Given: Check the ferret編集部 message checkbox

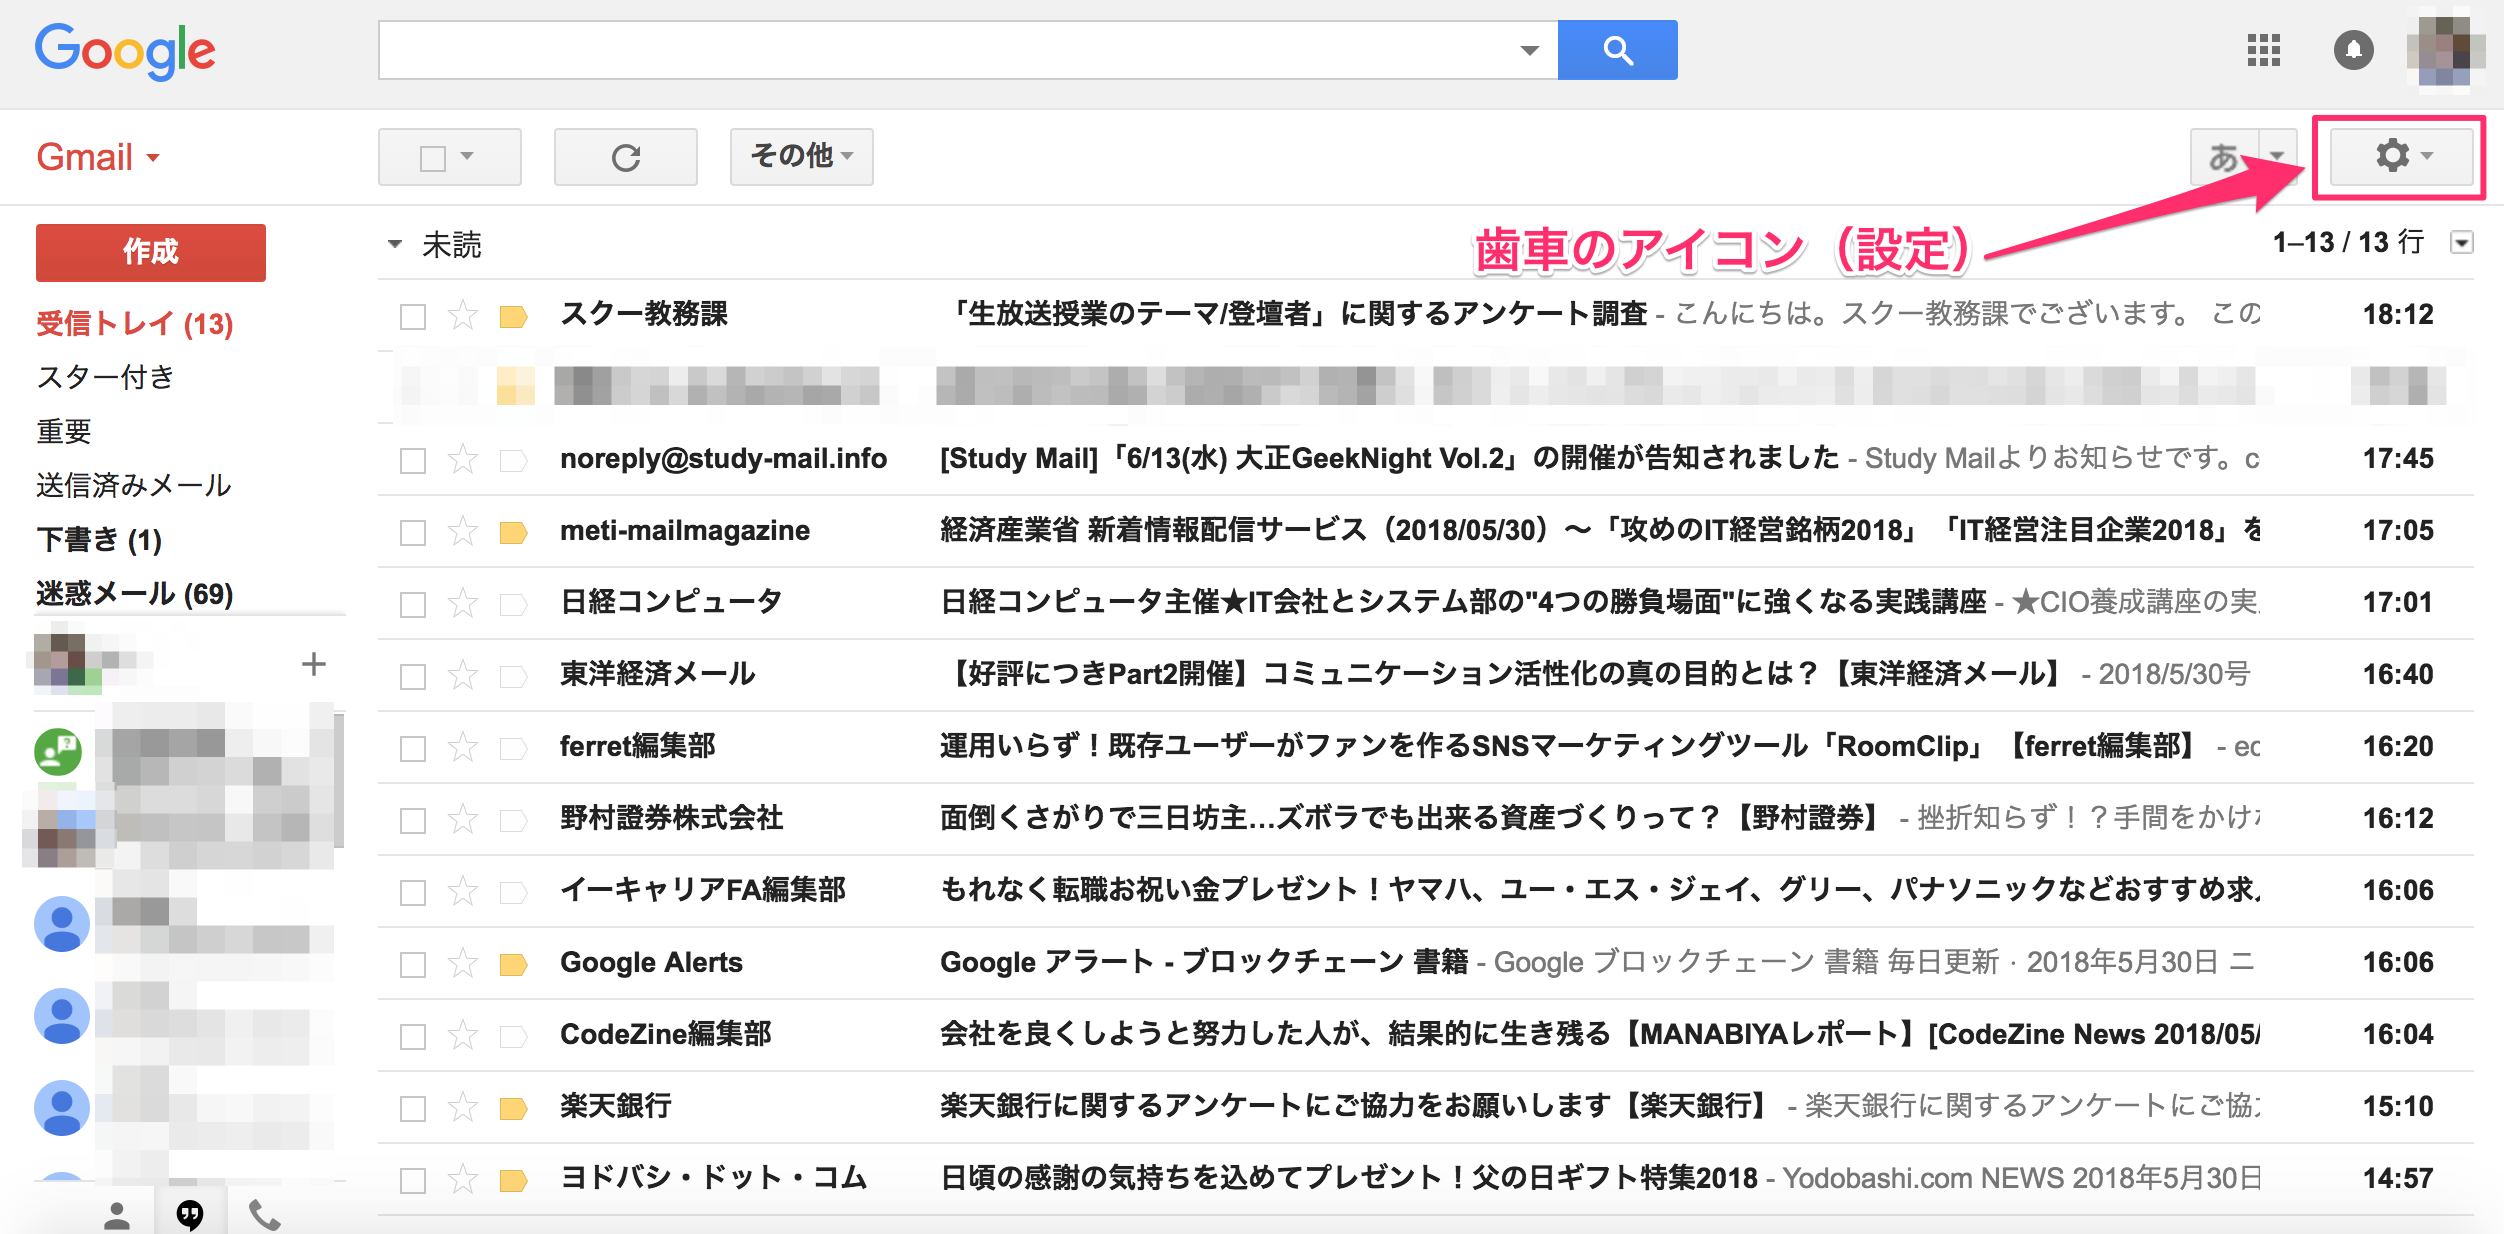Looking at the screenshot, I should [413, 749].
